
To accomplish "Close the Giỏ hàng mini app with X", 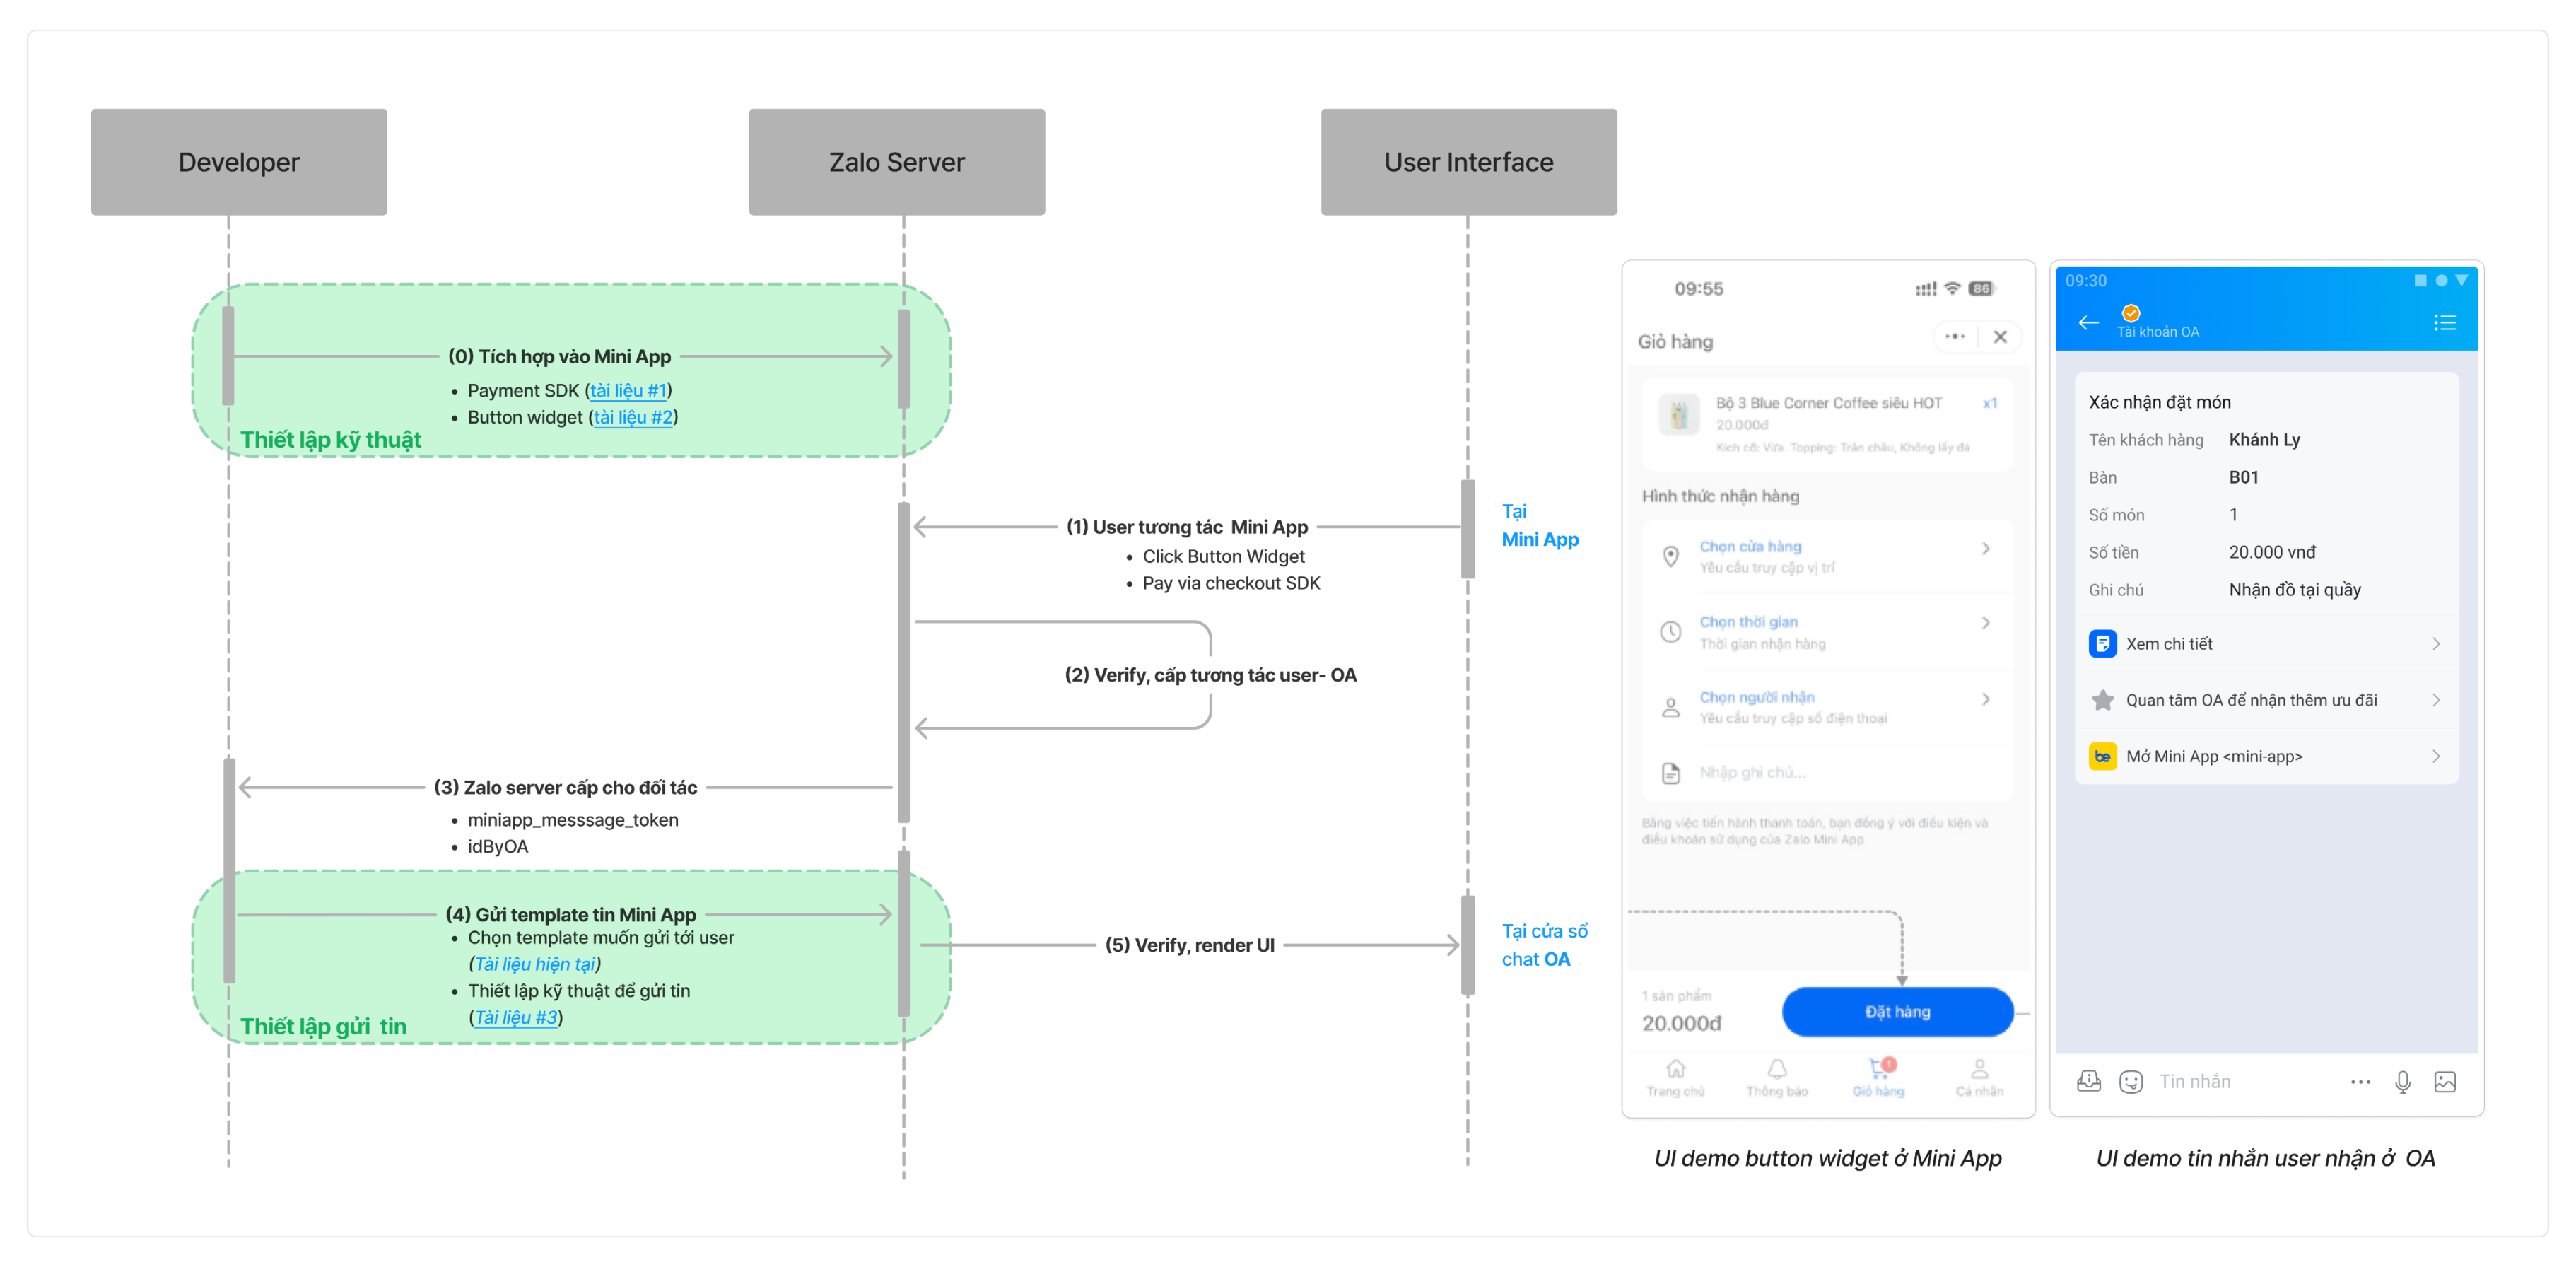I will (2000, 337).
